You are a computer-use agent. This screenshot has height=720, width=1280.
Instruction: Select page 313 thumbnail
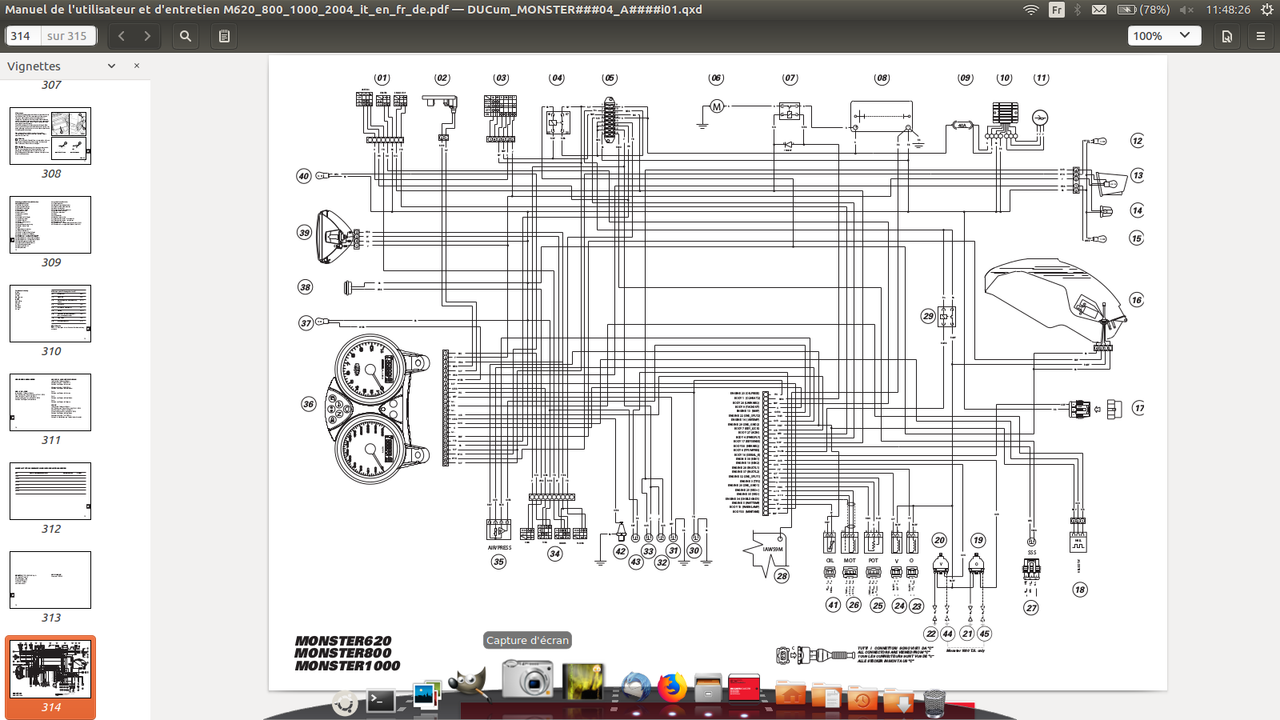(50, 580)
